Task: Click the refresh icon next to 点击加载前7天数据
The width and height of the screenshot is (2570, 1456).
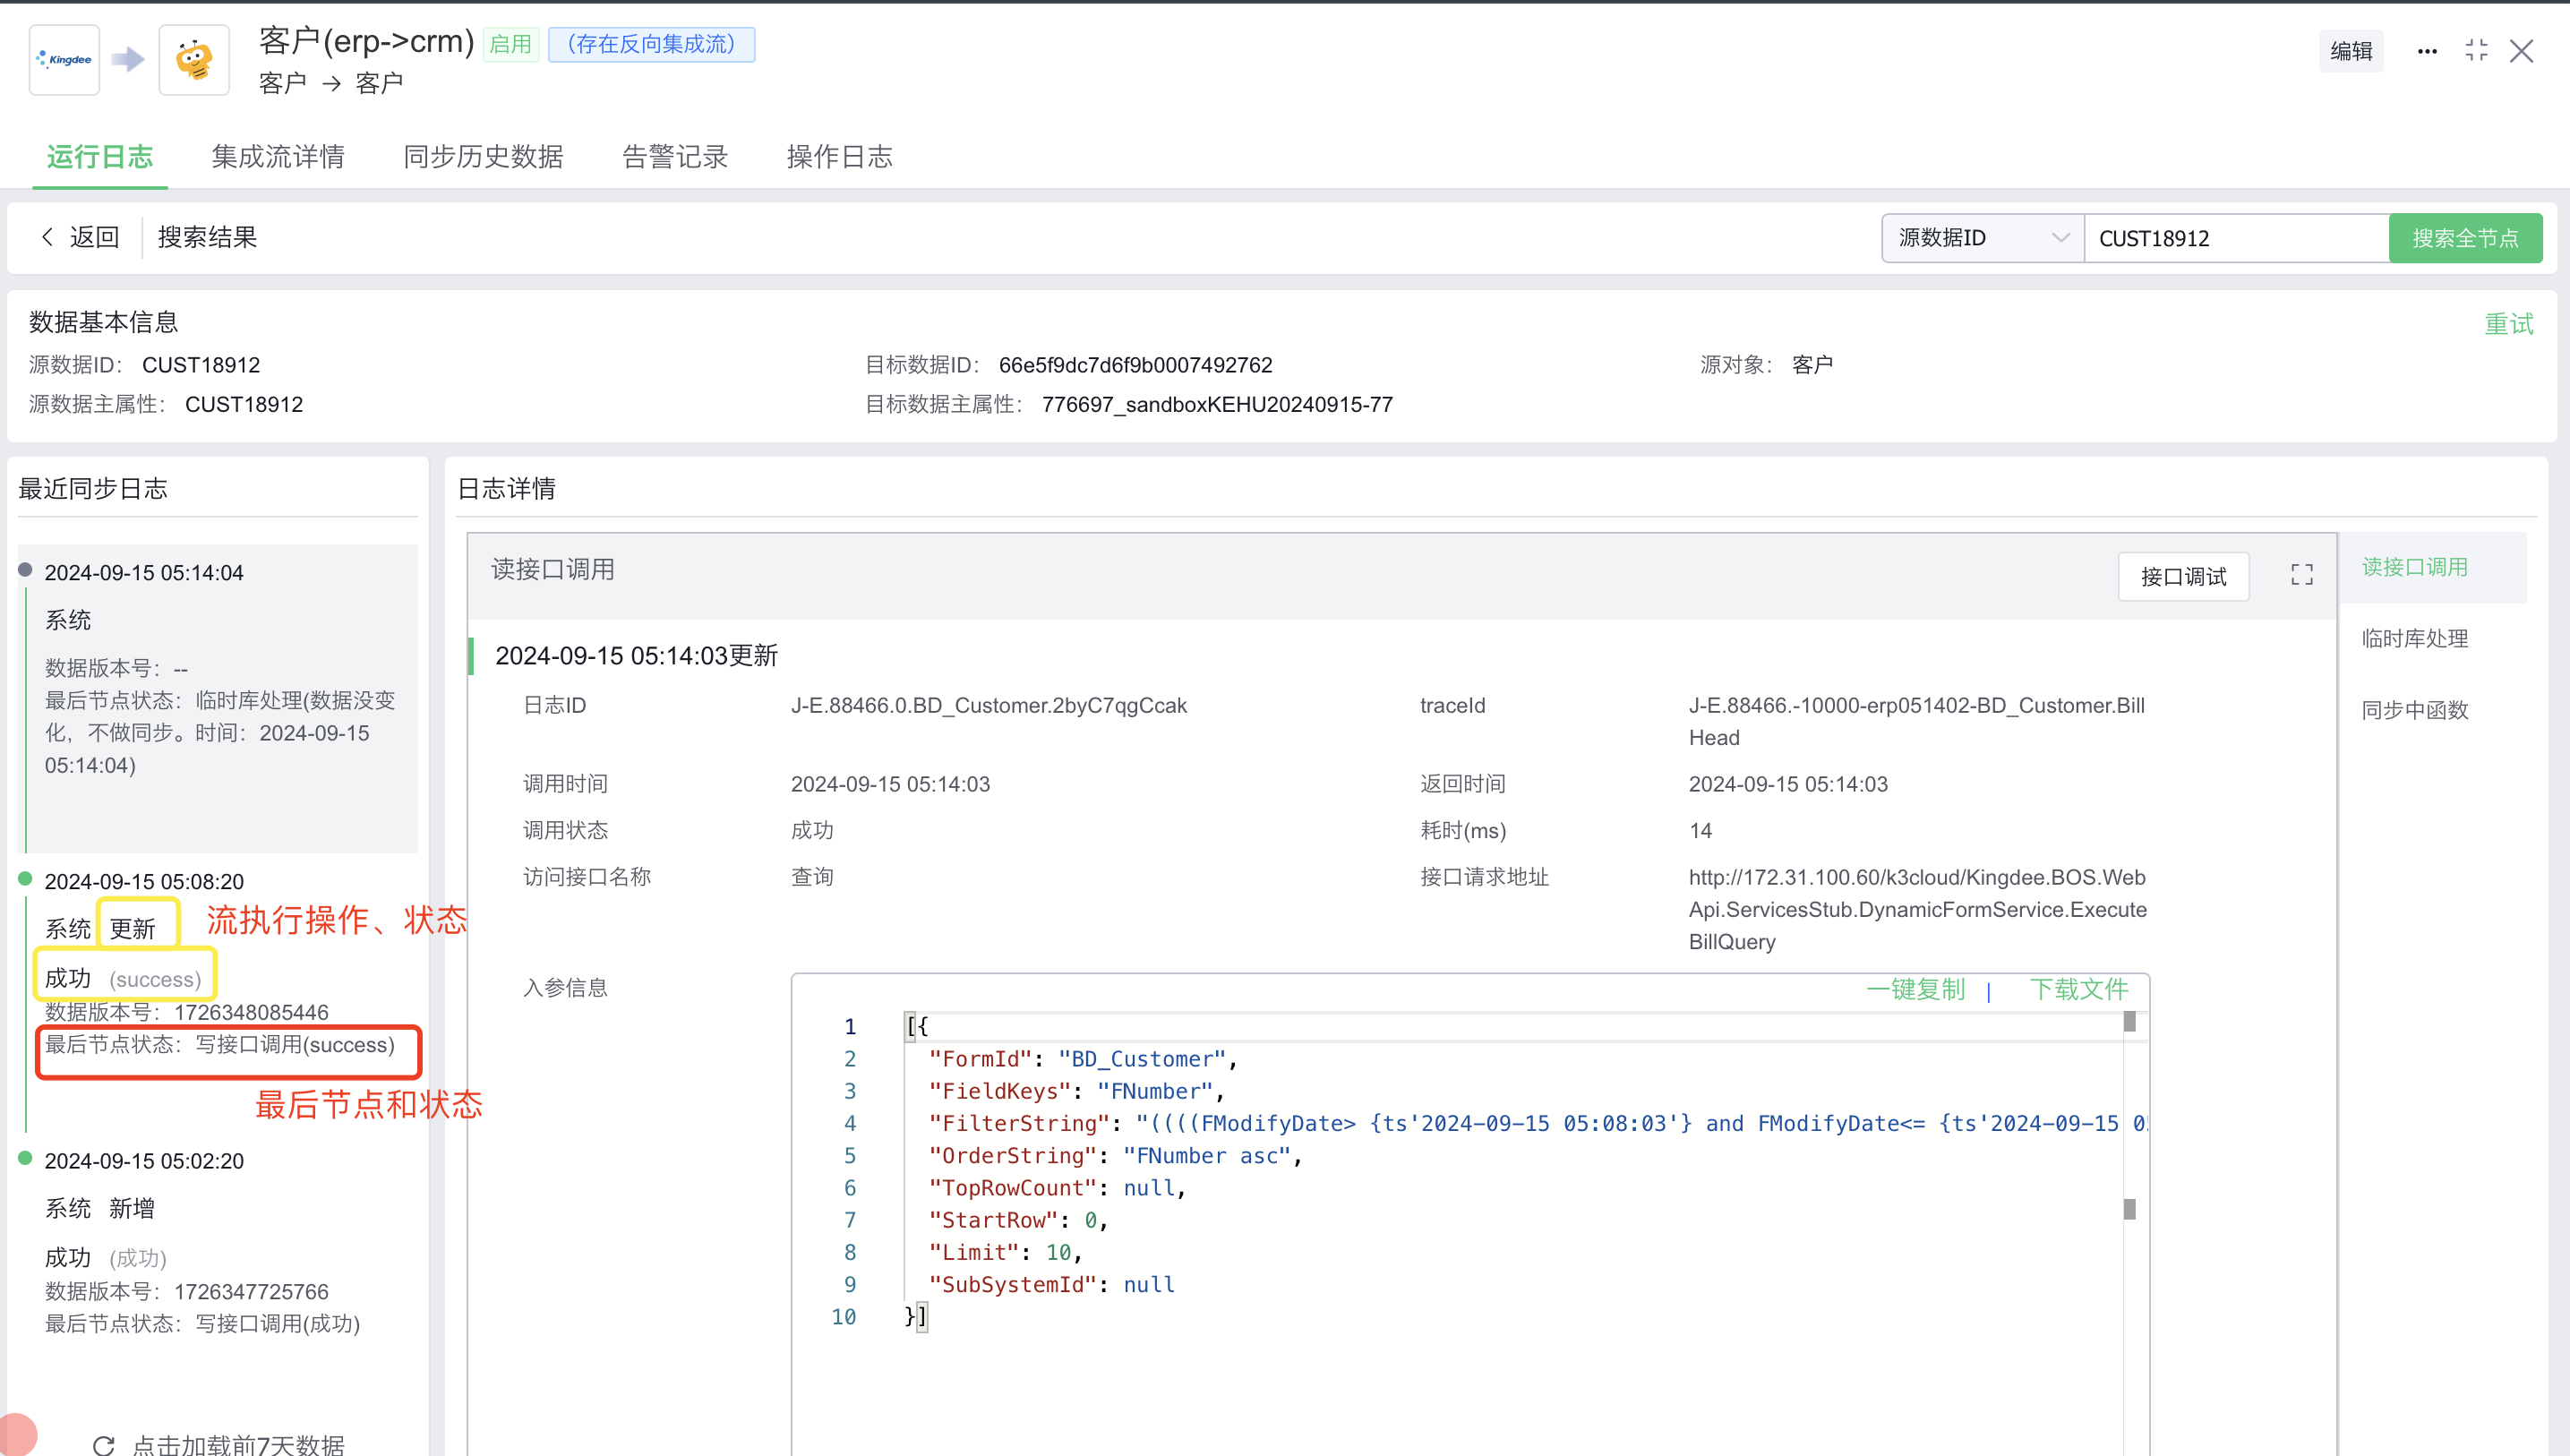Action: [x=103, y=1445]
